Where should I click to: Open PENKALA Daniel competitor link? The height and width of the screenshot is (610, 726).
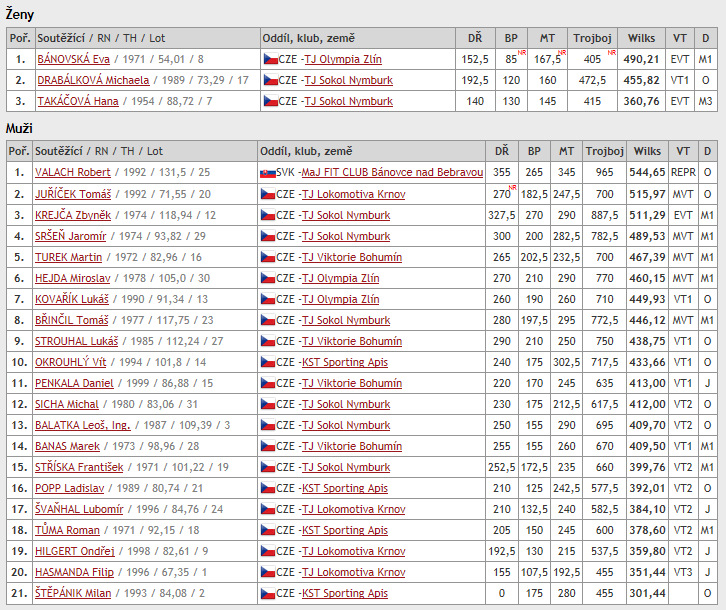point(74,383)
